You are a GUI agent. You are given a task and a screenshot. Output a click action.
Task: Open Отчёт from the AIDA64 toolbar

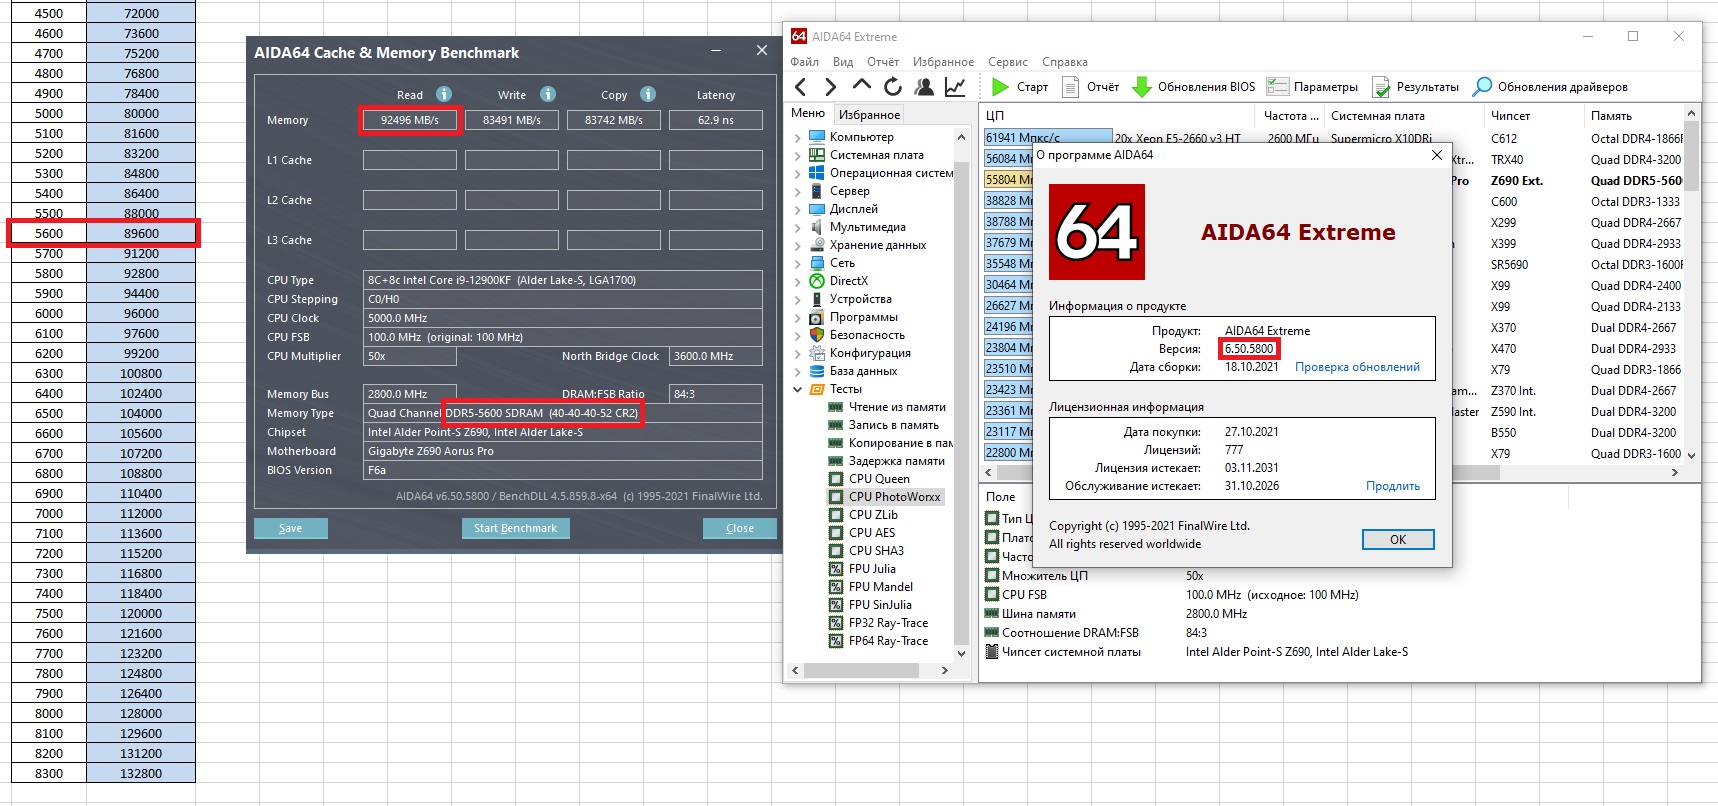click(1090, 87)
